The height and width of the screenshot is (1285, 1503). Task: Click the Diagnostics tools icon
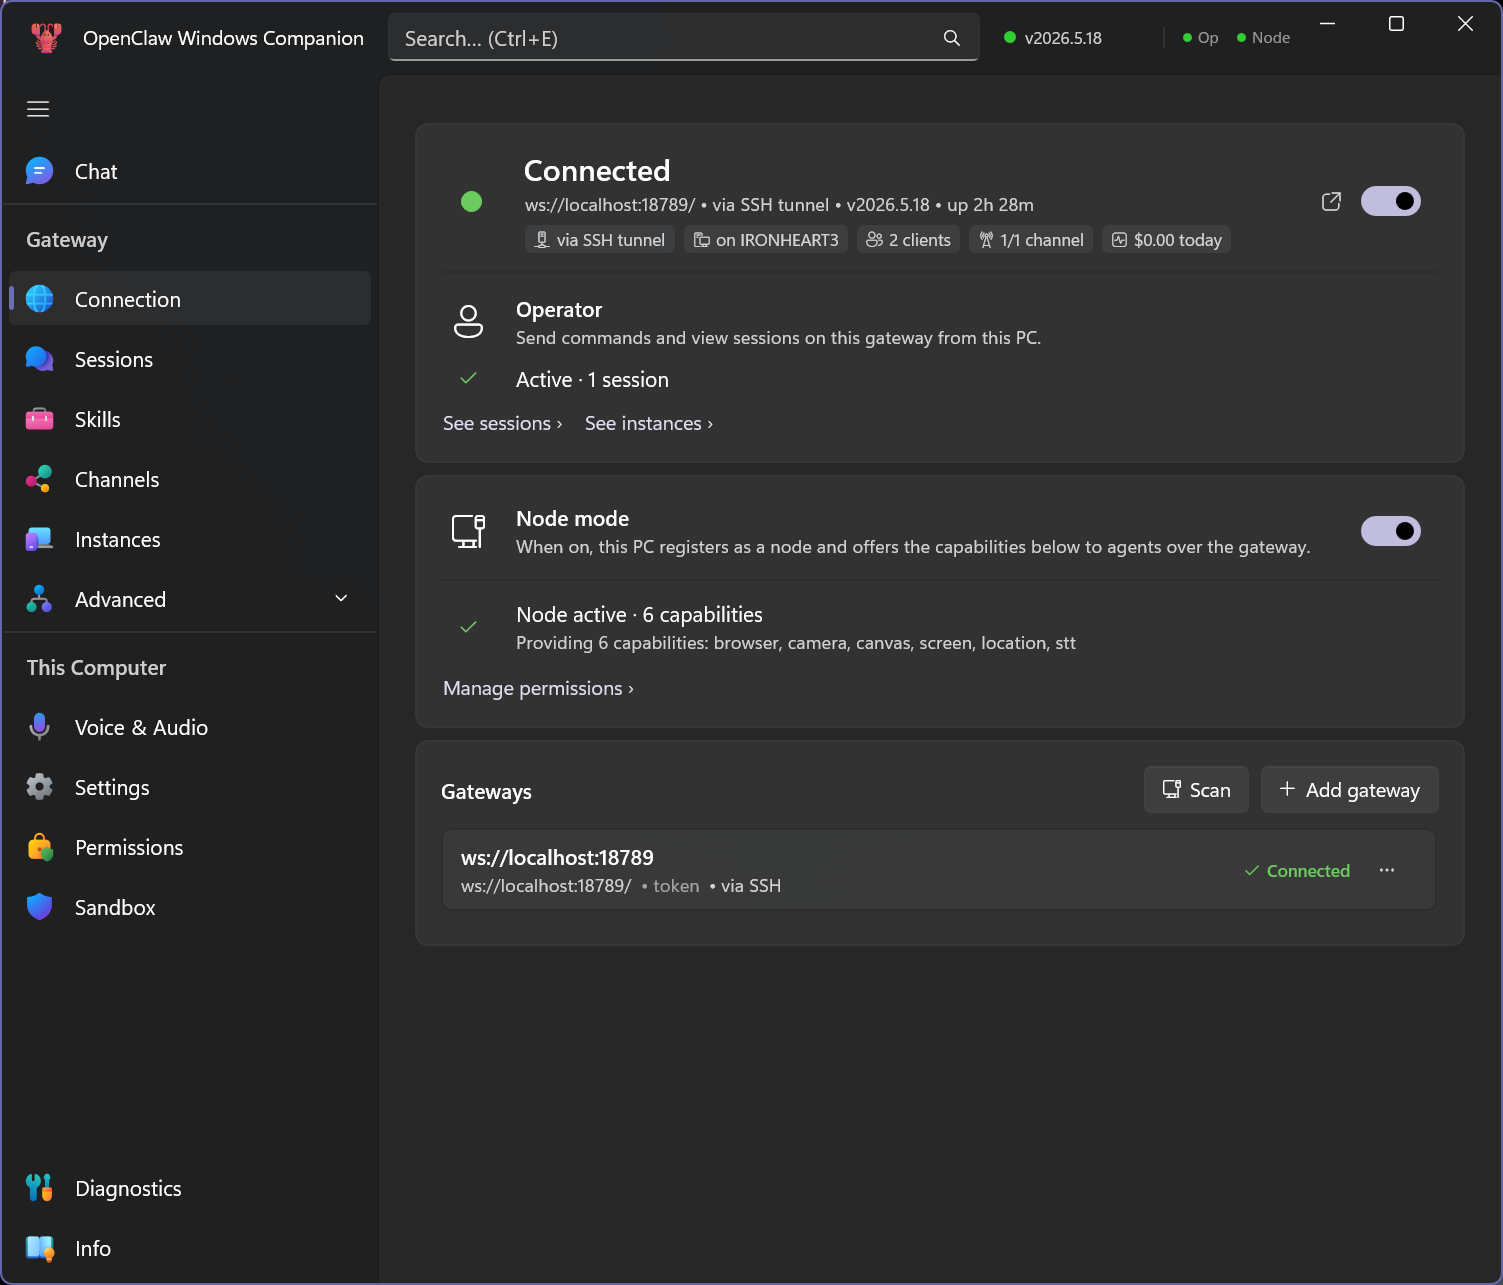[40, 1188]
